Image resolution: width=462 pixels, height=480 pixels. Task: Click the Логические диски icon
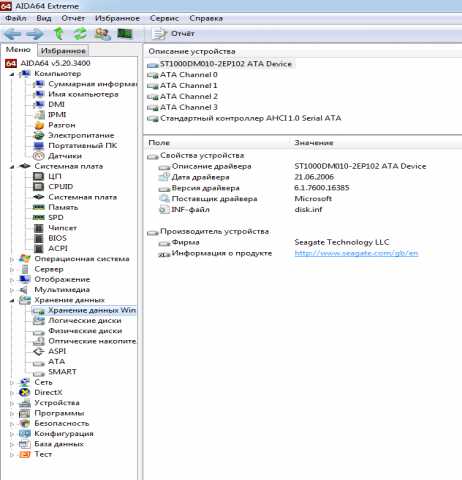[x=39, y=321]
